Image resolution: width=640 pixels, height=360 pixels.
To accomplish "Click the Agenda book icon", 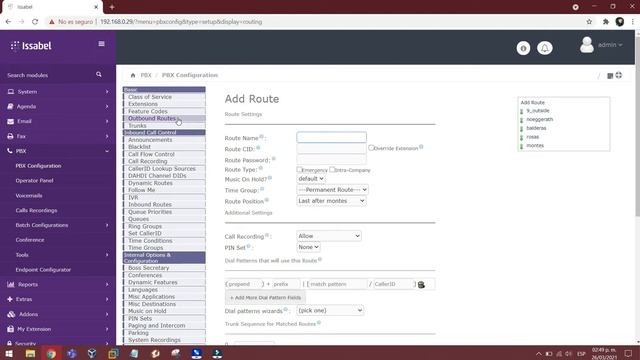I will point(10,107).
